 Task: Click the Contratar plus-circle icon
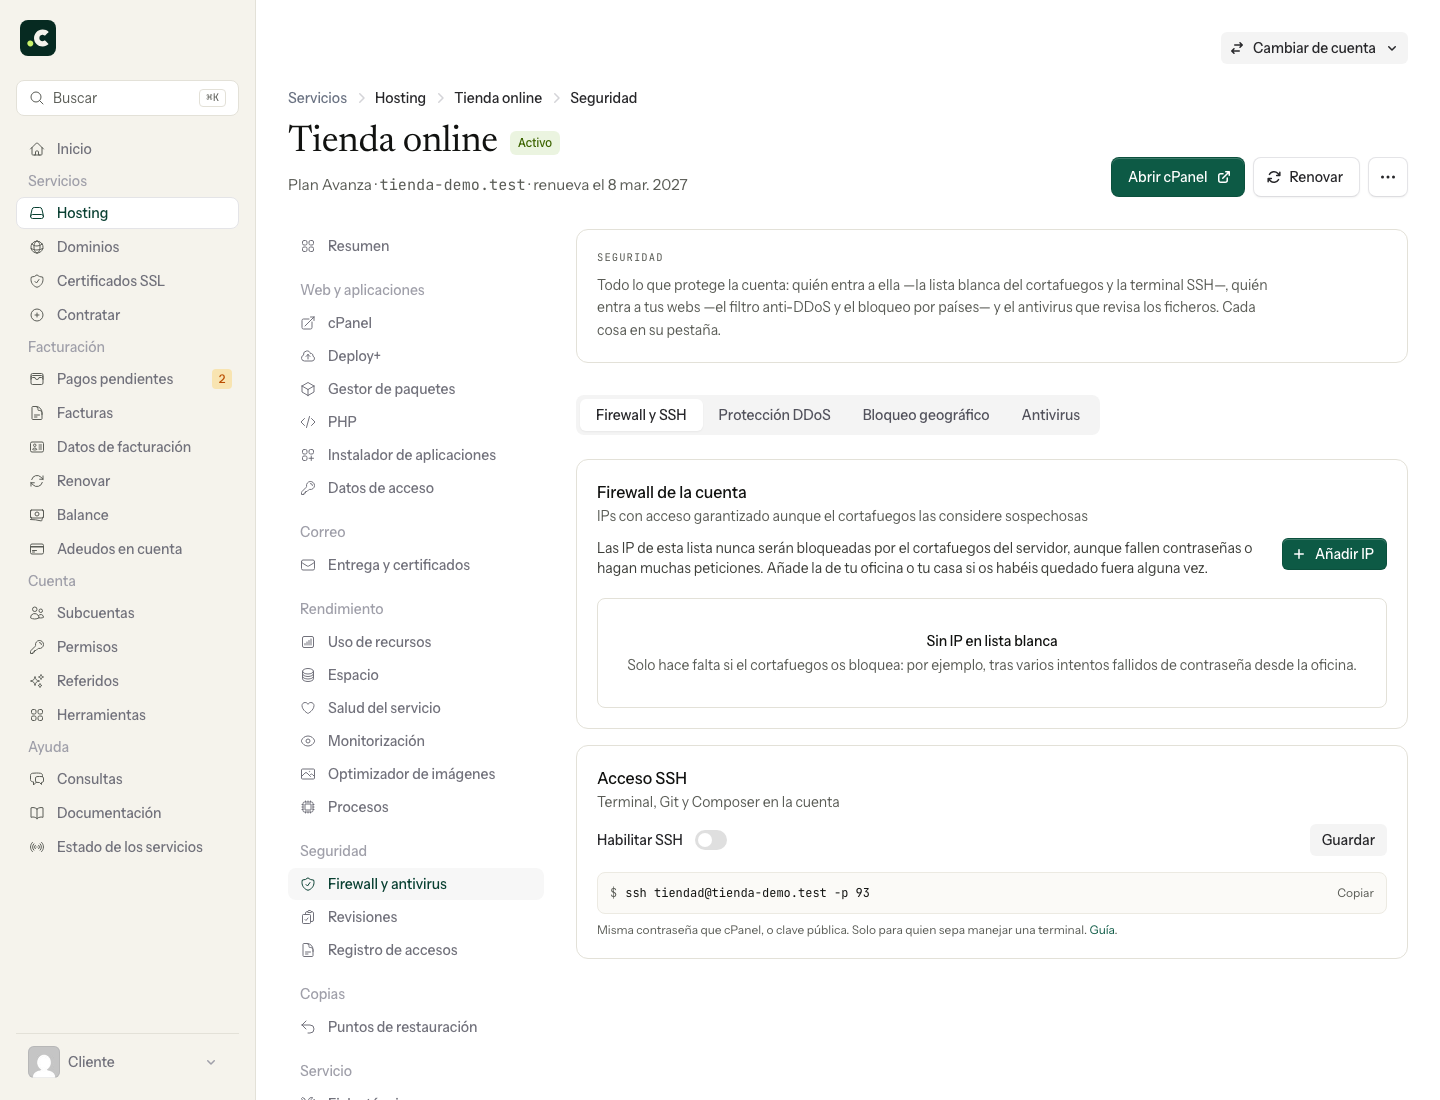[x=37, y=315]
